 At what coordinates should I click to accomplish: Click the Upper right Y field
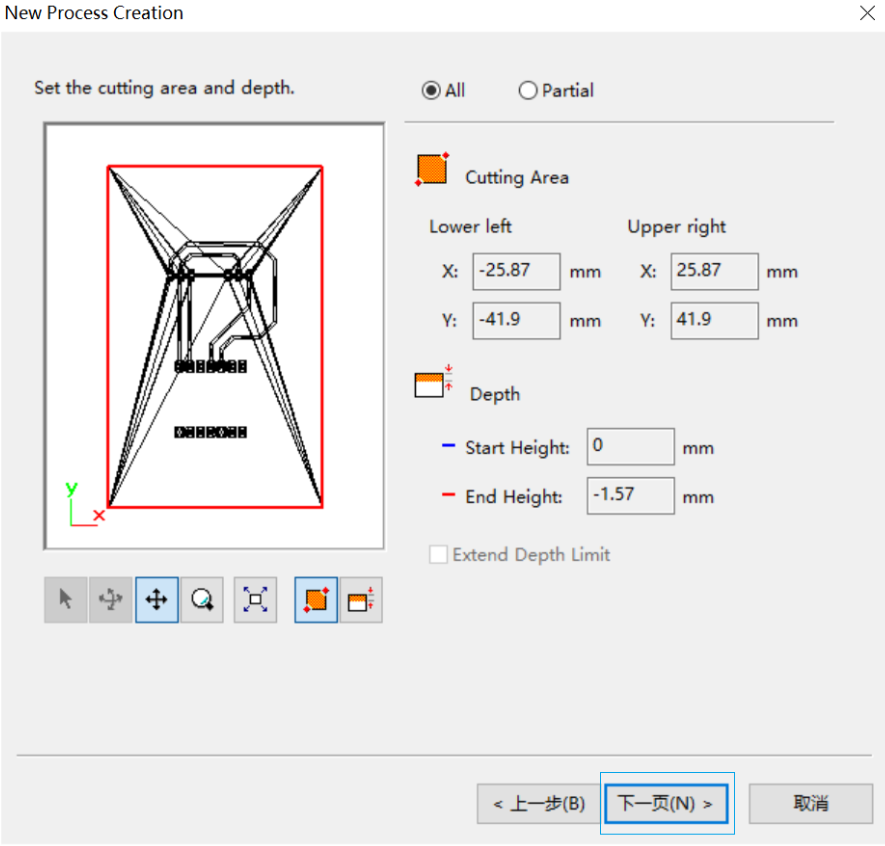[715, 321]
